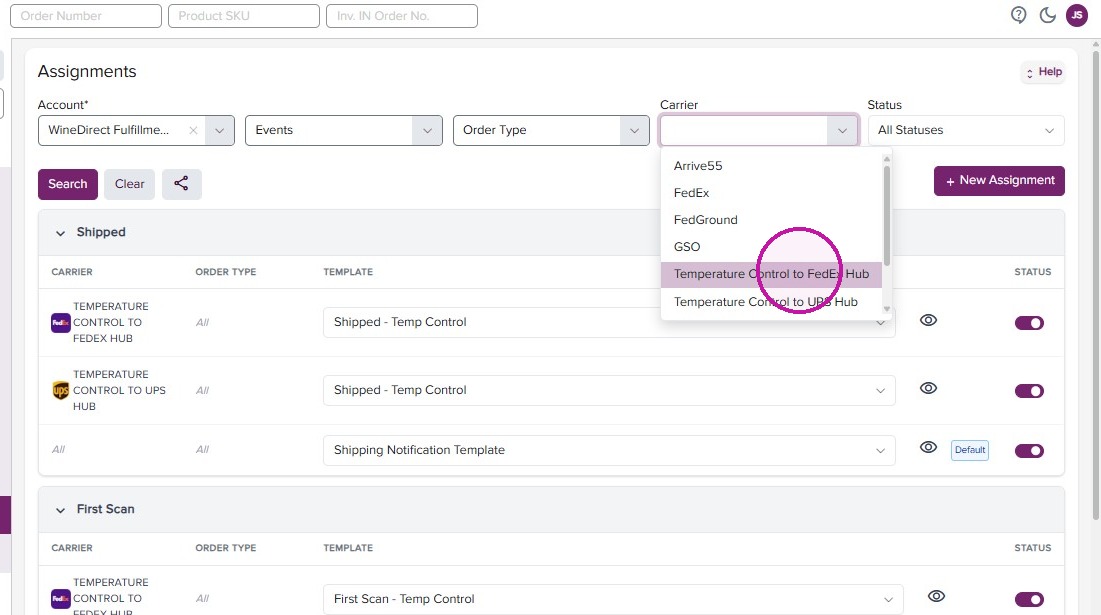Viewport: 1101px width, 615px height.
Task: Preview Shipping Notification Template eye icon
Action: tap(928, 447)
